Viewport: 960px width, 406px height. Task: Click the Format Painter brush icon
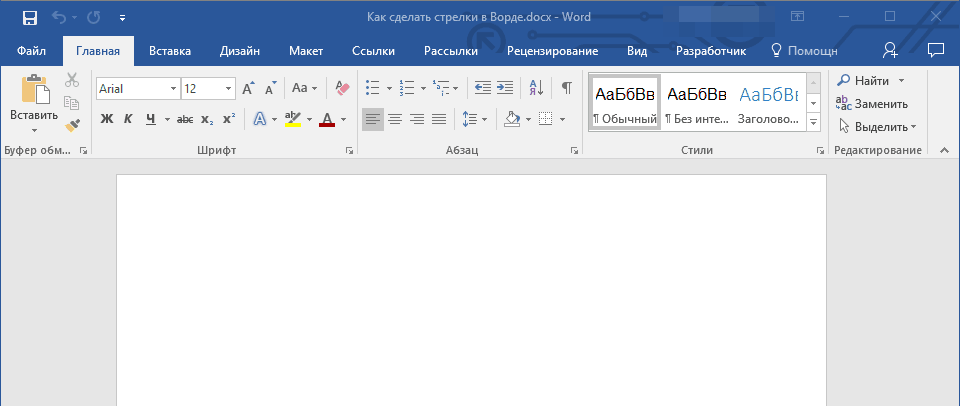pos(72,126)
